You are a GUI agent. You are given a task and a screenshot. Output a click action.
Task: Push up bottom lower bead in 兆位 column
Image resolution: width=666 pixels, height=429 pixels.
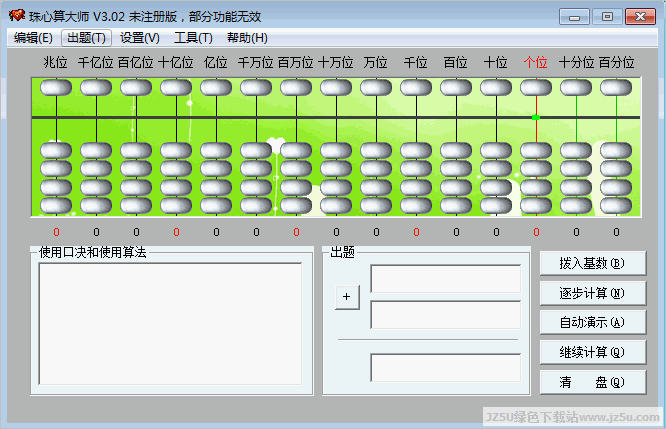pos(56,206)
